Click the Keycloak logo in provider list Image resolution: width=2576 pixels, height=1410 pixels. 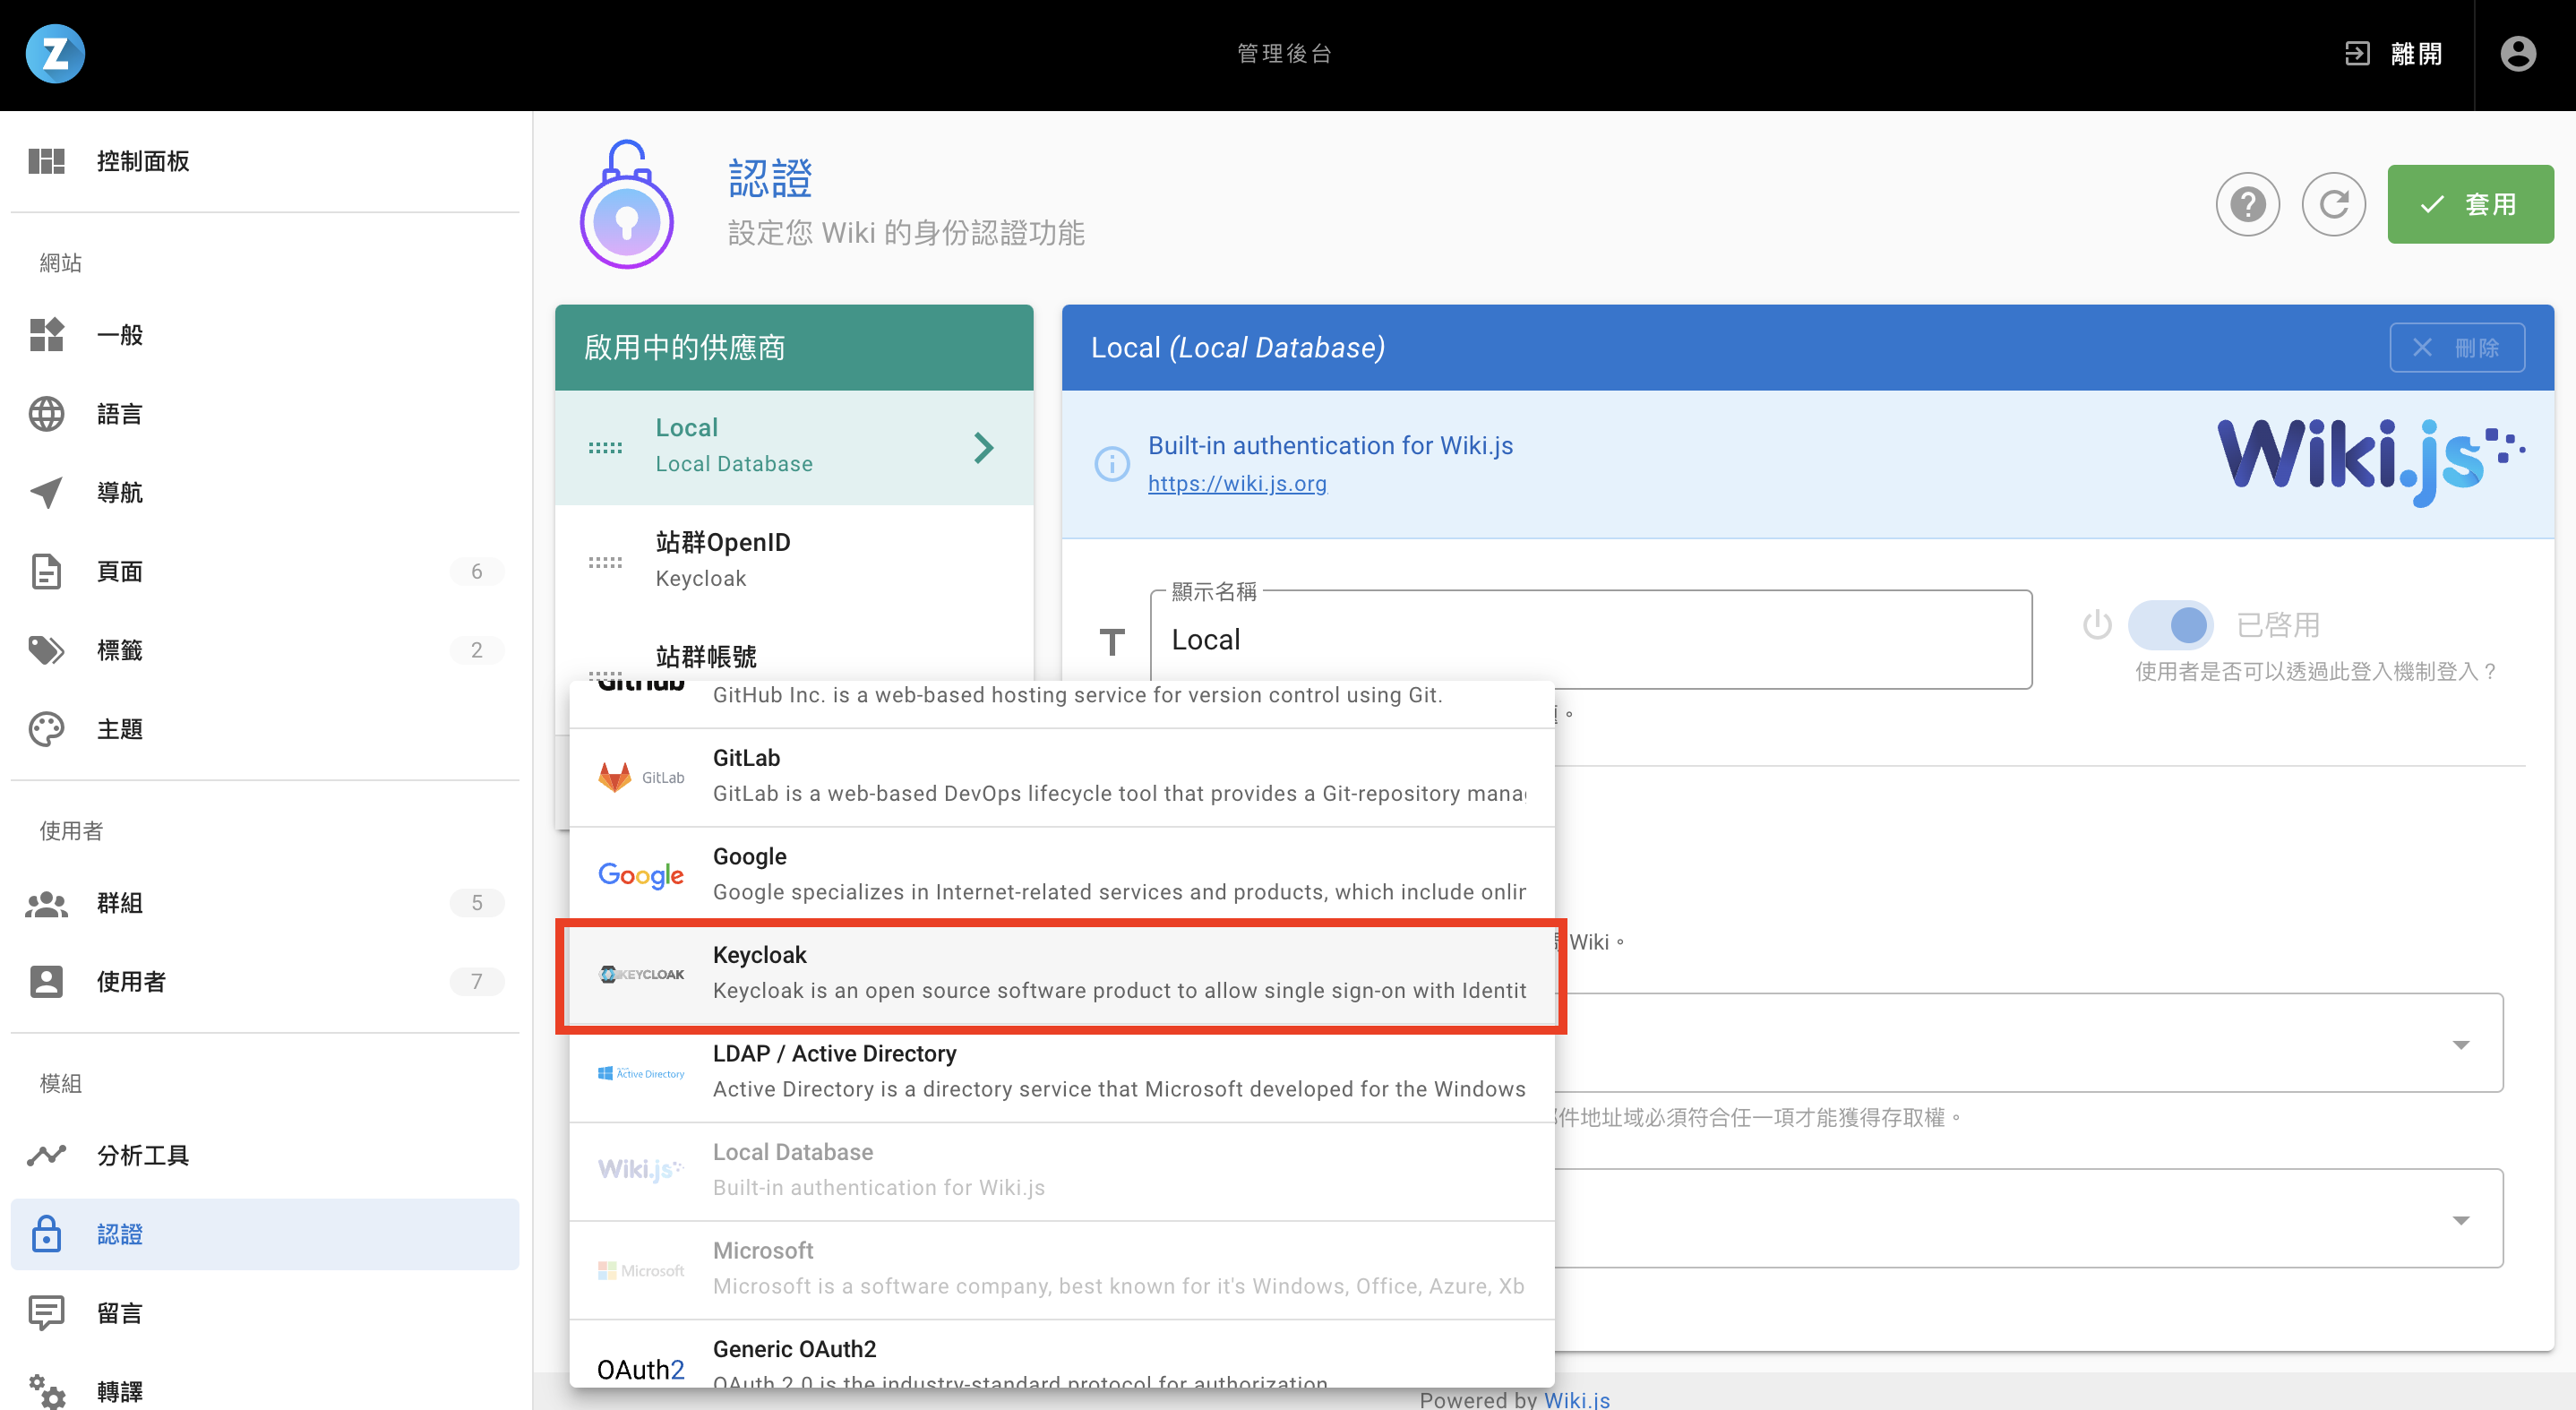(x=640, y=974)
